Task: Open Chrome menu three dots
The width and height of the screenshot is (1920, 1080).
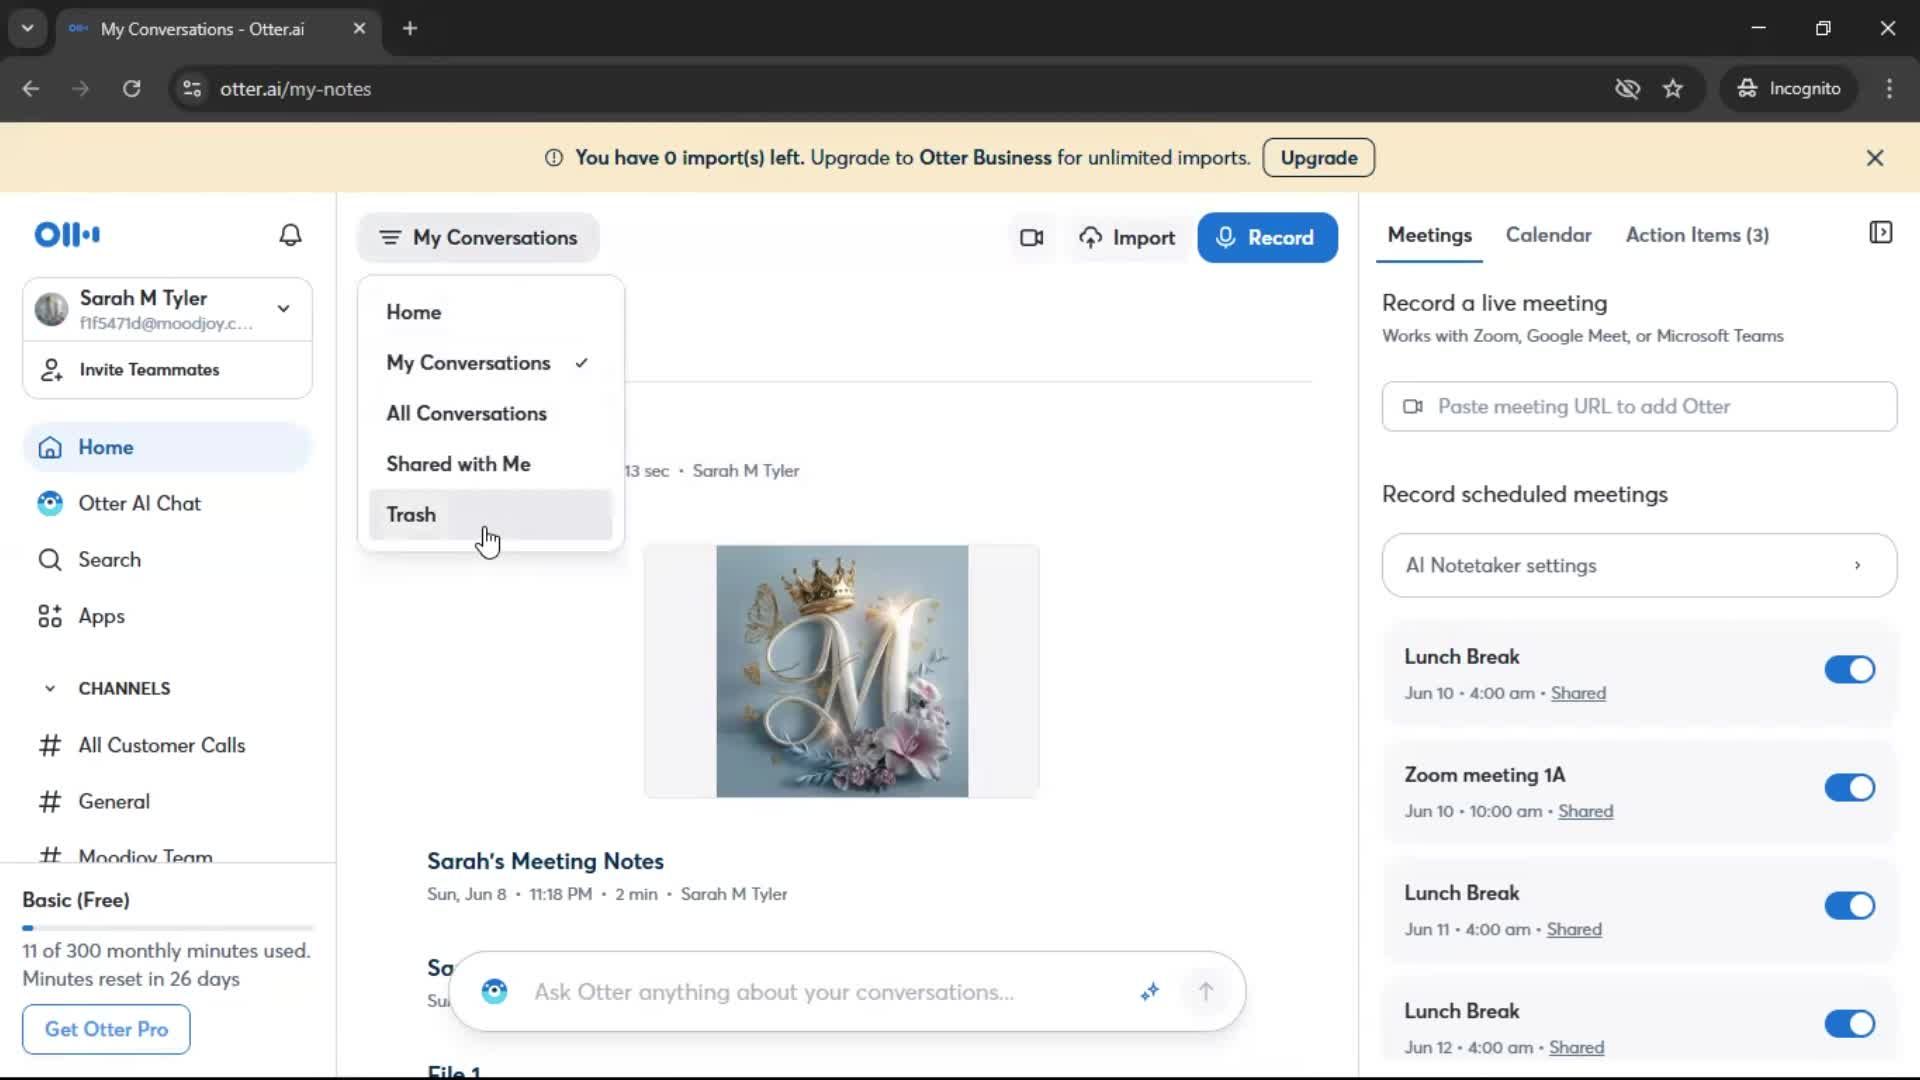Action: click(1889, 89)
